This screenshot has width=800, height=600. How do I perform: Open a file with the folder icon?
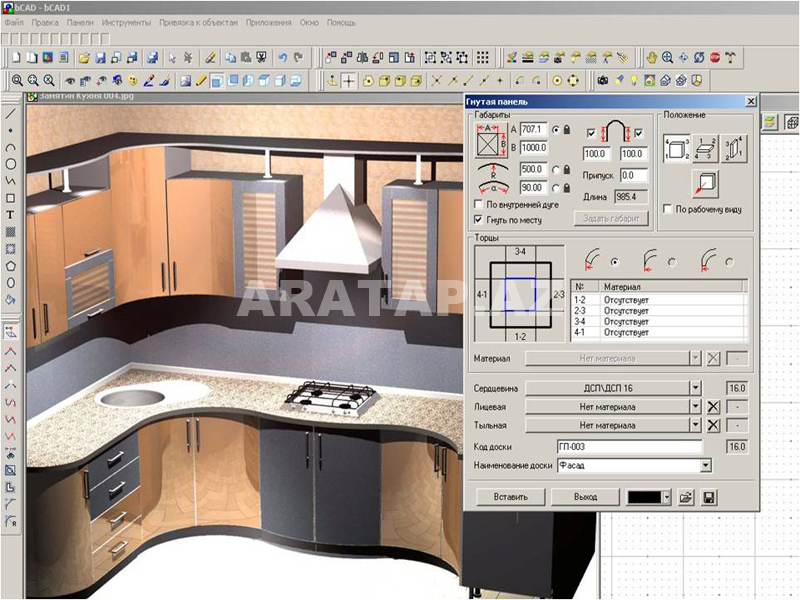[x=84, y=58]
